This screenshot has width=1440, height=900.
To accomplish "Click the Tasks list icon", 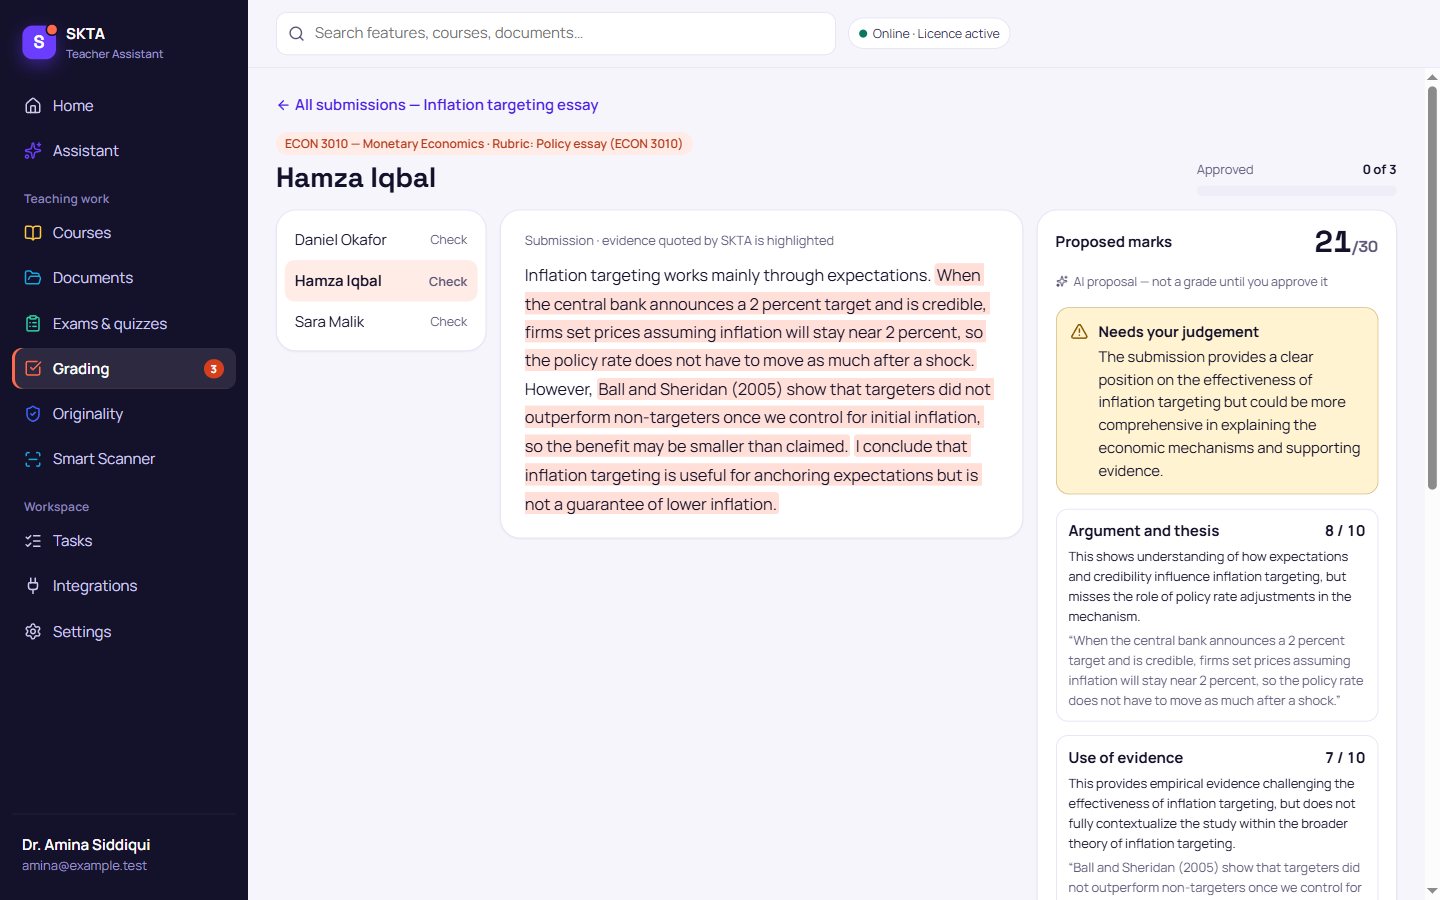I will pos(33,541).
